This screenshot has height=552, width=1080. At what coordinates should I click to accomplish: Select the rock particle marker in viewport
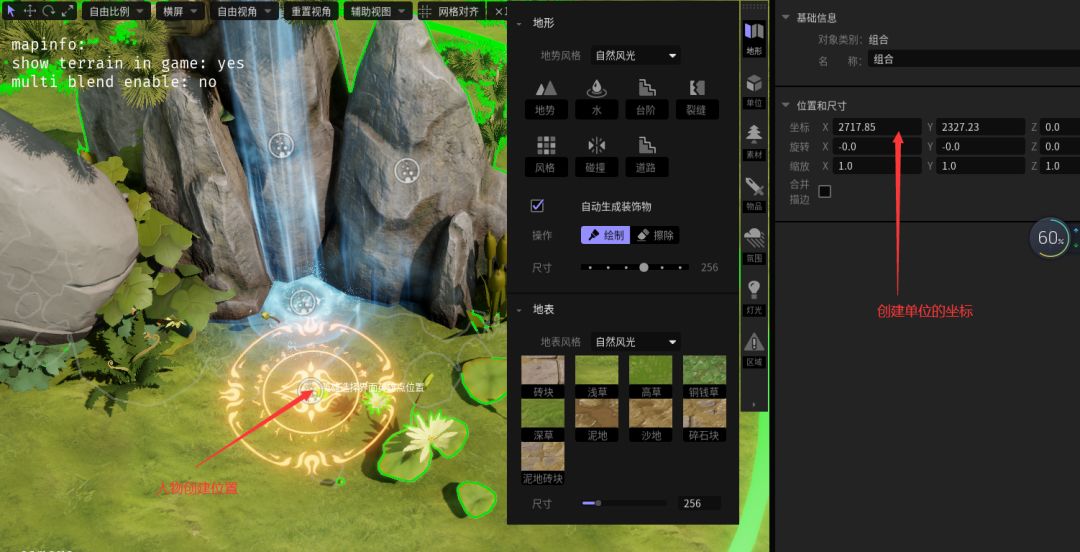(406, 170)
